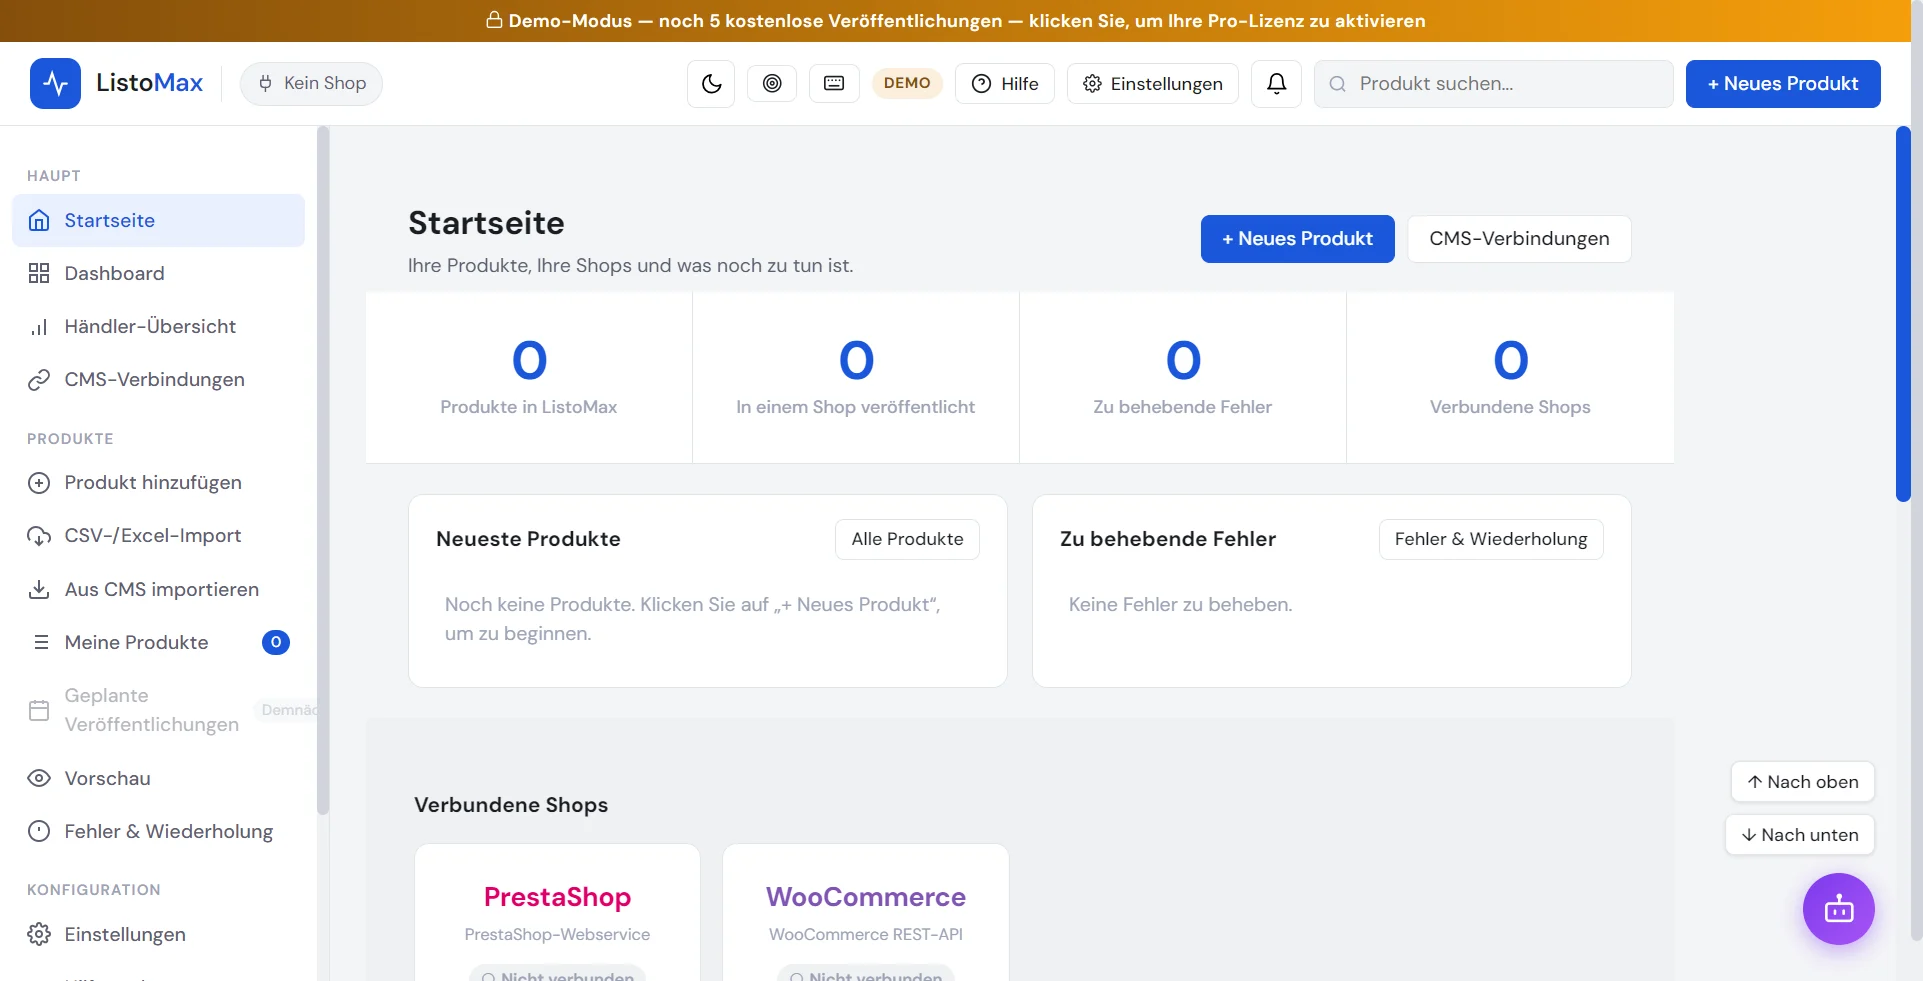The height and width of the screenshot is (981, 1923).
Task: Click the Produkt hinzufügen plus icon
Action: (x=39, y=483)
